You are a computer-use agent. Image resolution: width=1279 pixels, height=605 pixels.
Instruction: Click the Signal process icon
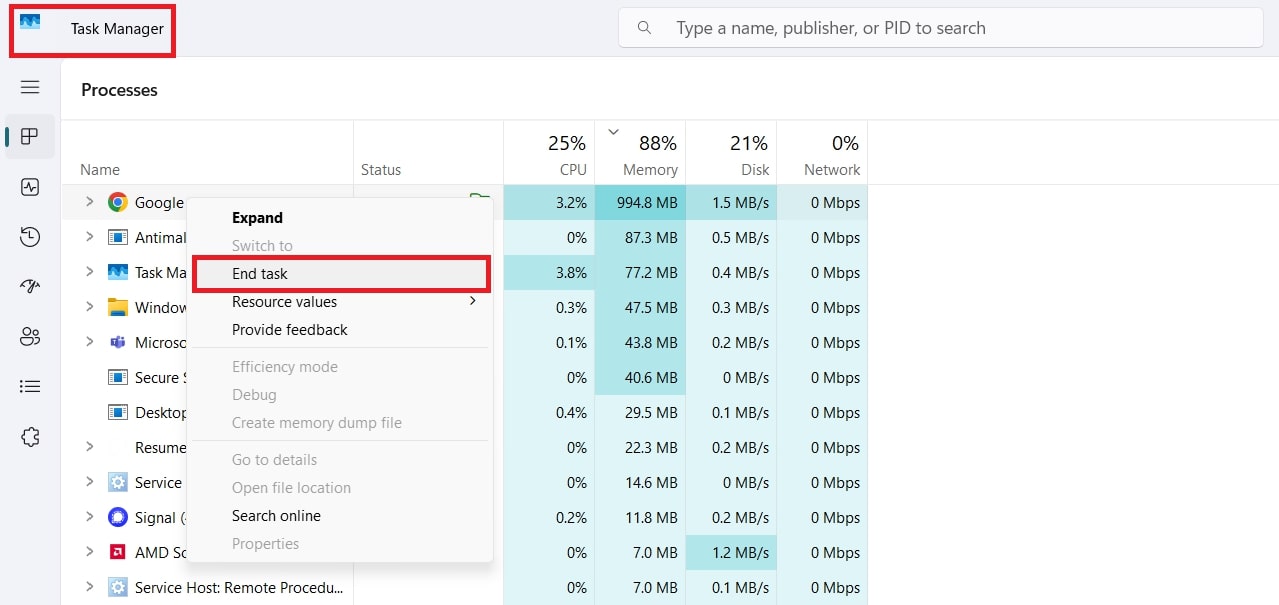pyautogui.click(x=118, y=517)
